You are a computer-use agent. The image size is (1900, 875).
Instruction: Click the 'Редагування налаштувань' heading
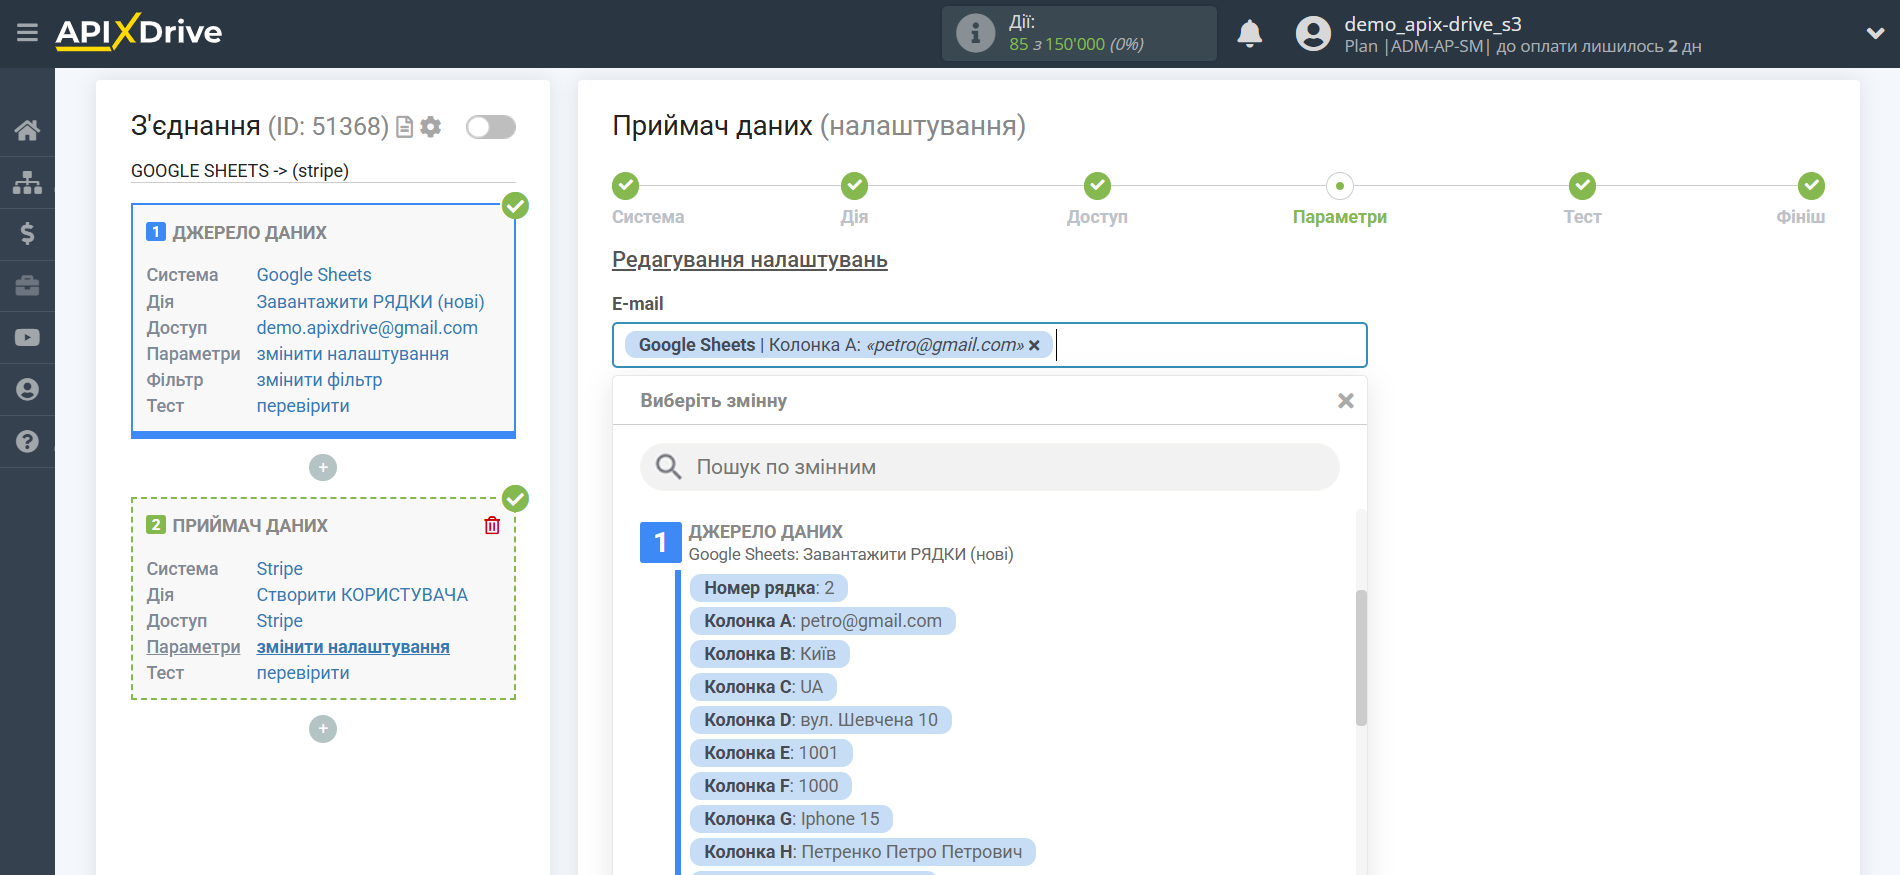pyautogui.click(x=750, y=260)
